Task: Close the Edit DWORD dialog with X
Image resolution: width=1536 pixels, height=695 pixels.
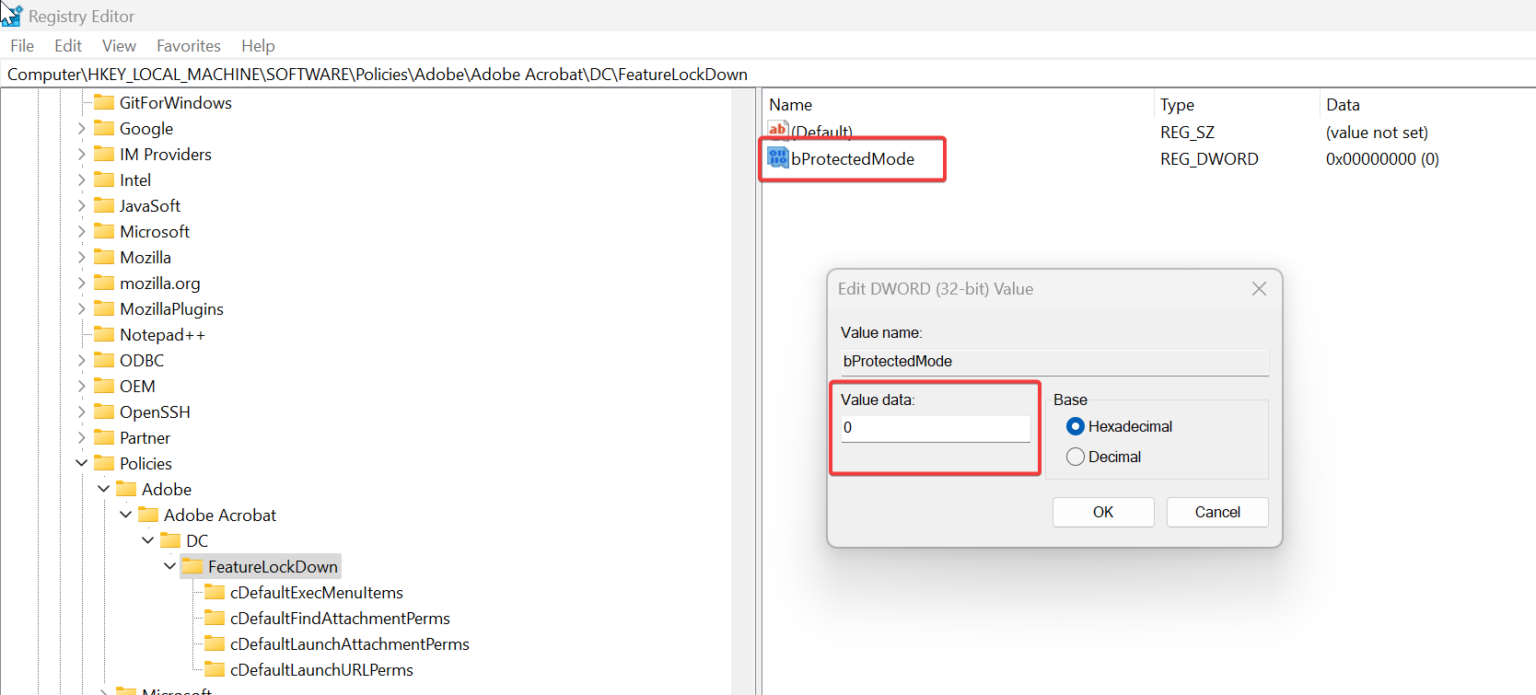Action: [1259, 289]
